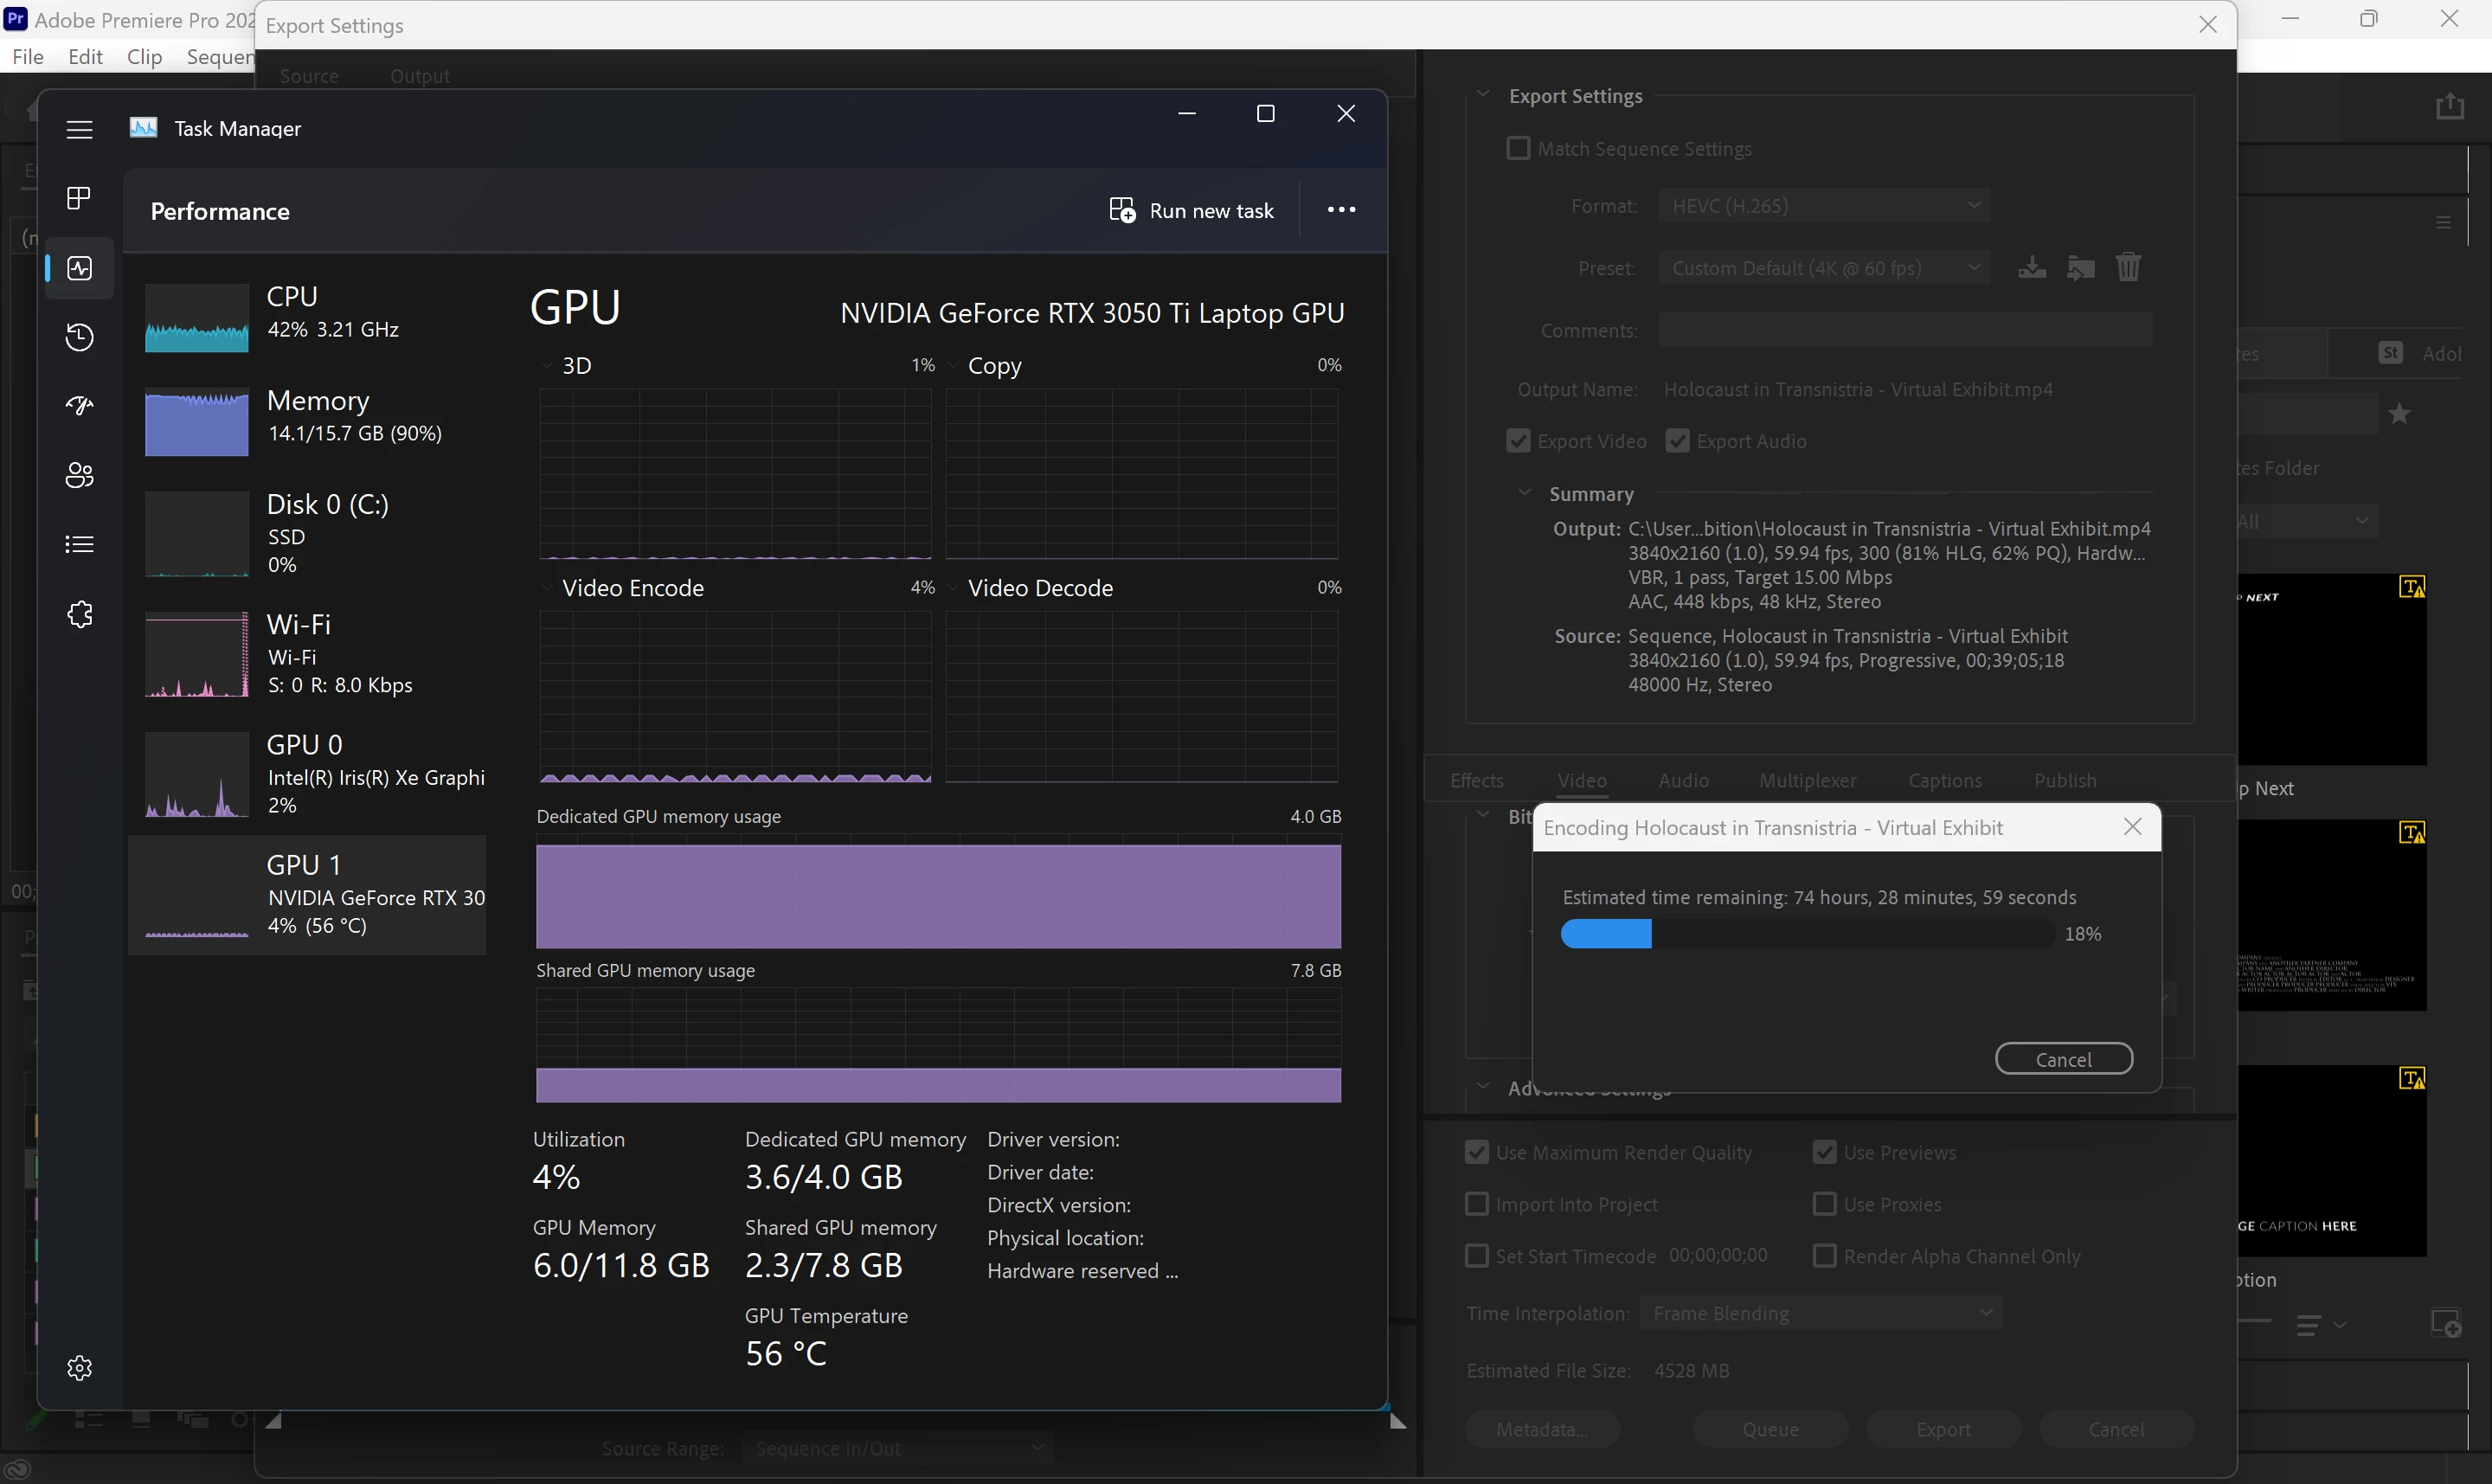The height and width of the screenshot is (1484, 2492).
Task: Toggle the Use Maximum Render Quality checkbox
Action: click(1476, 1152)
